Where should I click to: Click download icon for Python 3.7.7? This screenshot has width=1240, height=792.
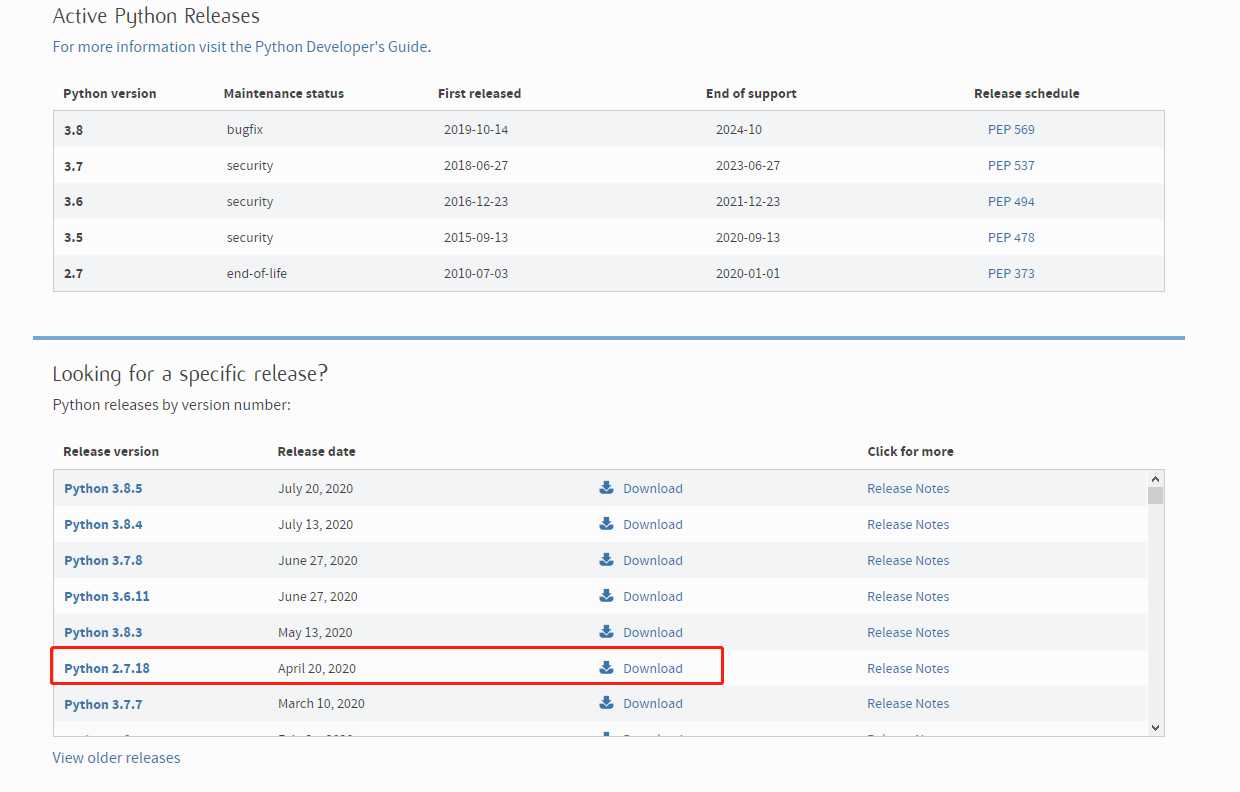point(606,704)
